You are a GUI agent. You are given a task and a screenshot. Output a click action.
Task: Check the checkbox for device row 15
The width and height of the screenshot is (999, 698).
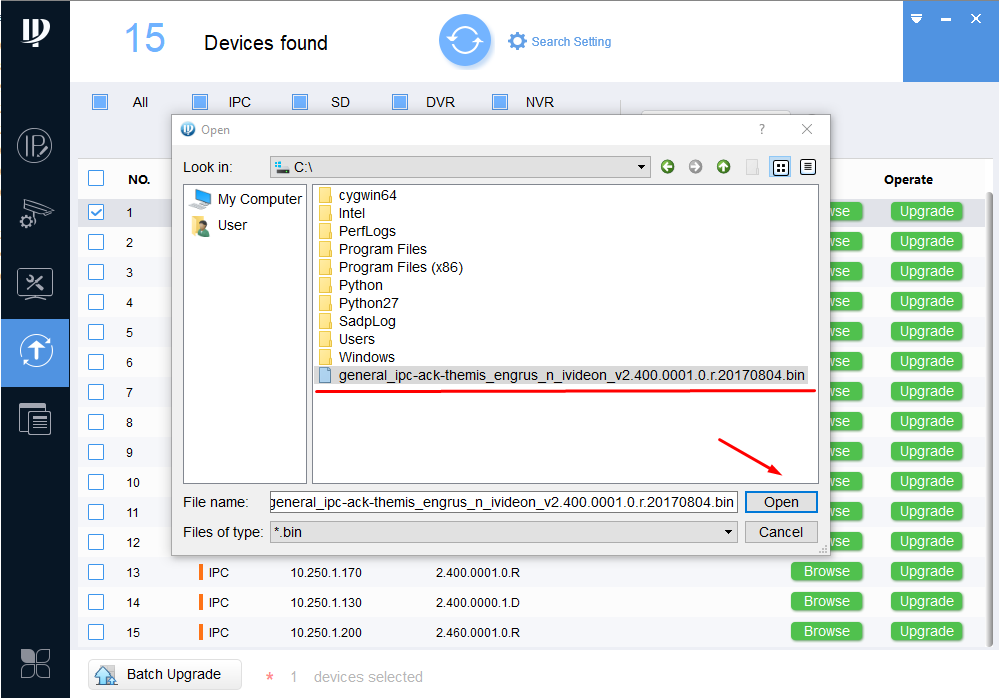[x=96, y=632]
